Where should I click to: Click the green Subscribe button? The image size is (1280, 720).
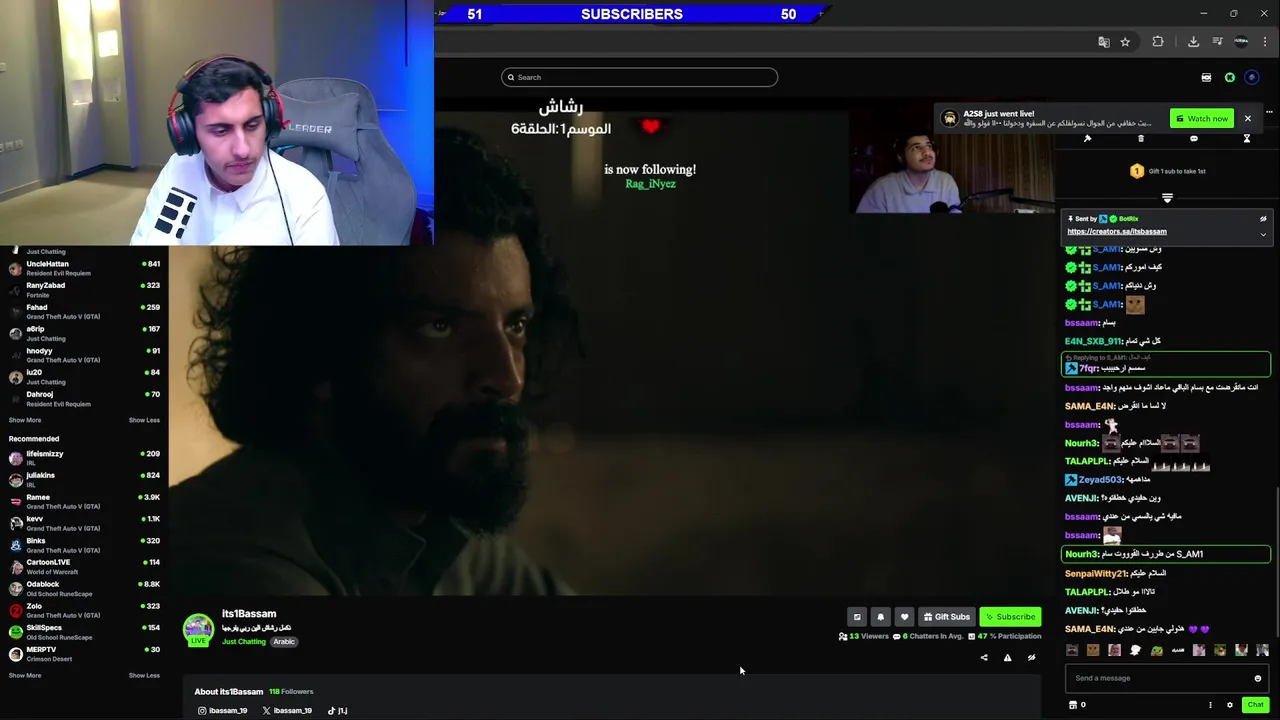pos(1010,617)
